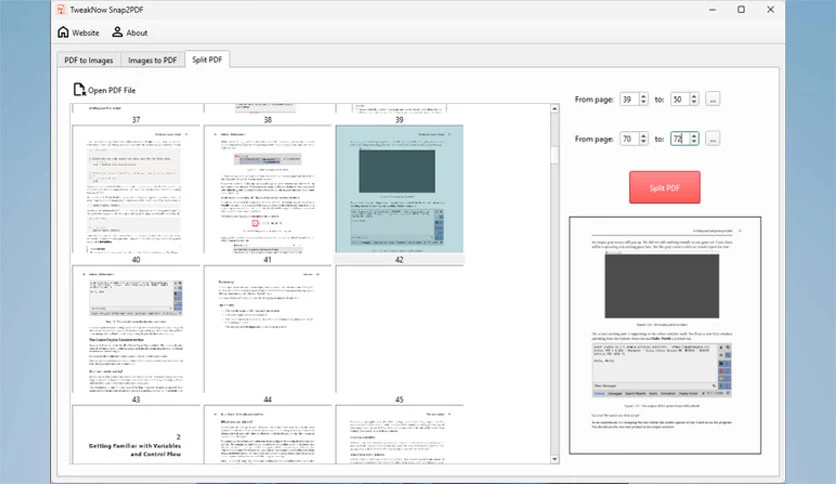Open the Website link
The image size is (836, 484).
click(x=86, y=33)
